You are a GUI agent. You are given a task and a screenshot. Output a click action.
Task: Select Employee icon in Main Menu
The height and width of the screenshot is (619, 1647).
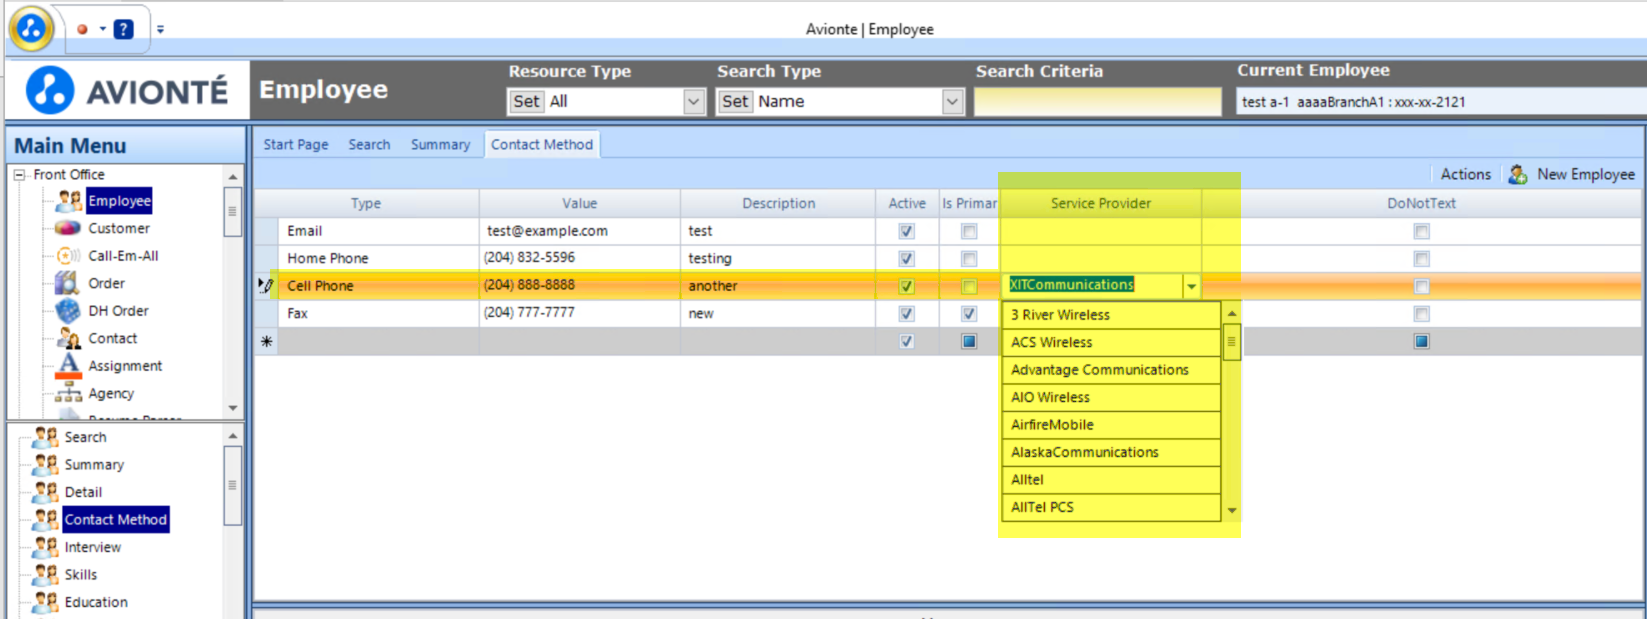[x=69, y=201]
